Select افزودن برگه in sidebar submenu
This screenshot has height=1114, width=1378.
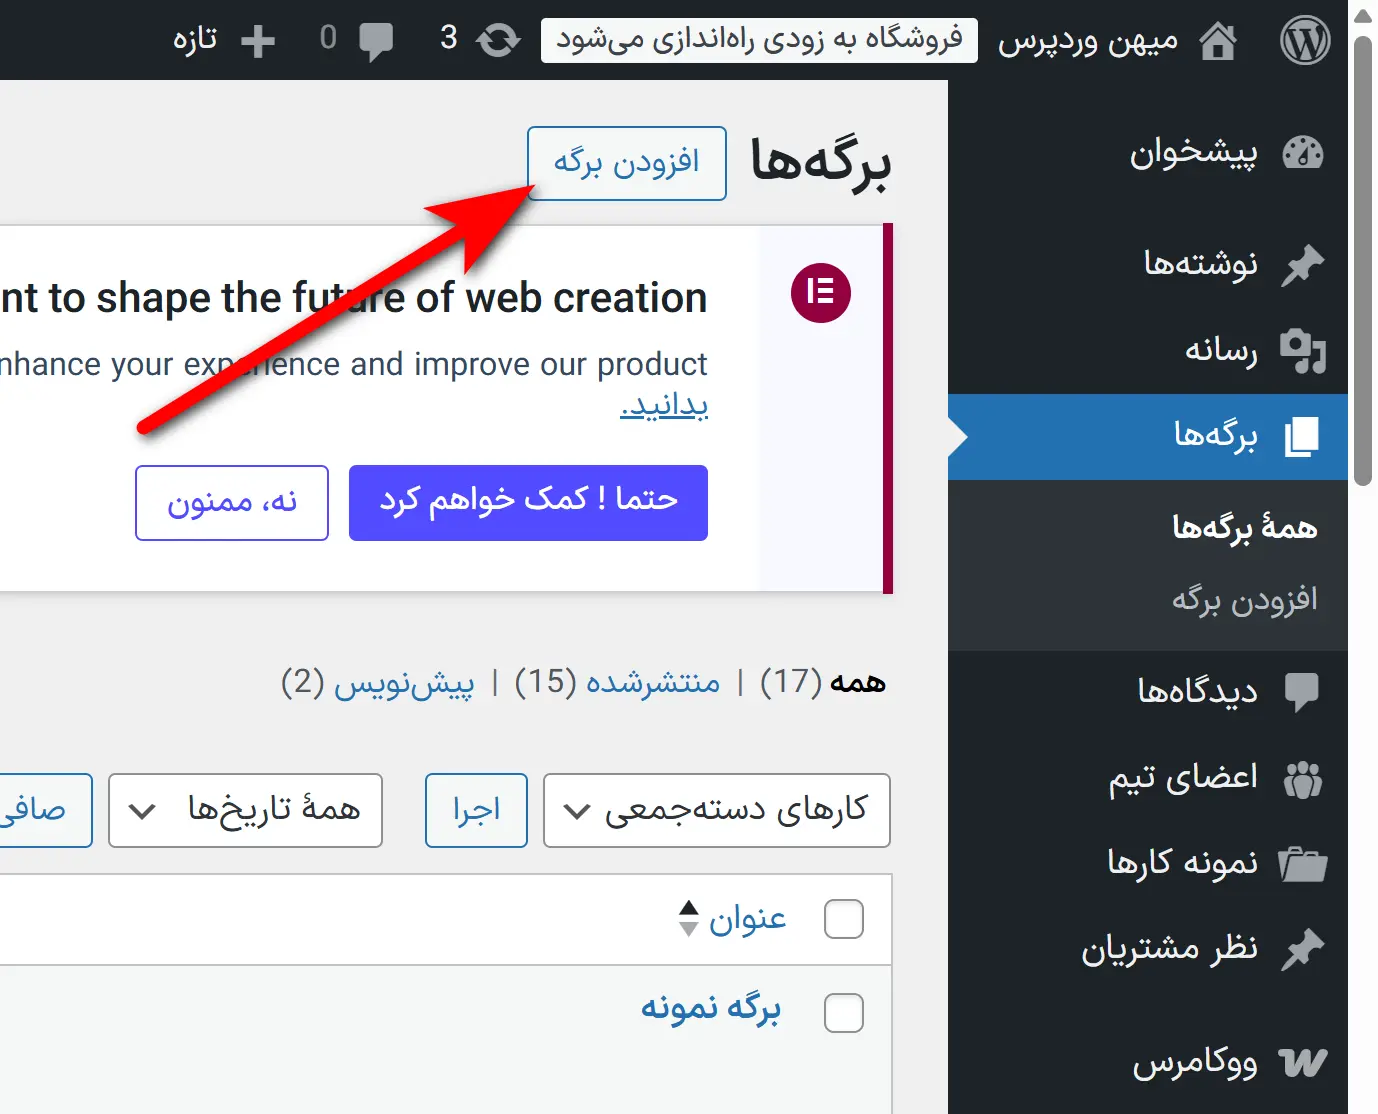1244,599
